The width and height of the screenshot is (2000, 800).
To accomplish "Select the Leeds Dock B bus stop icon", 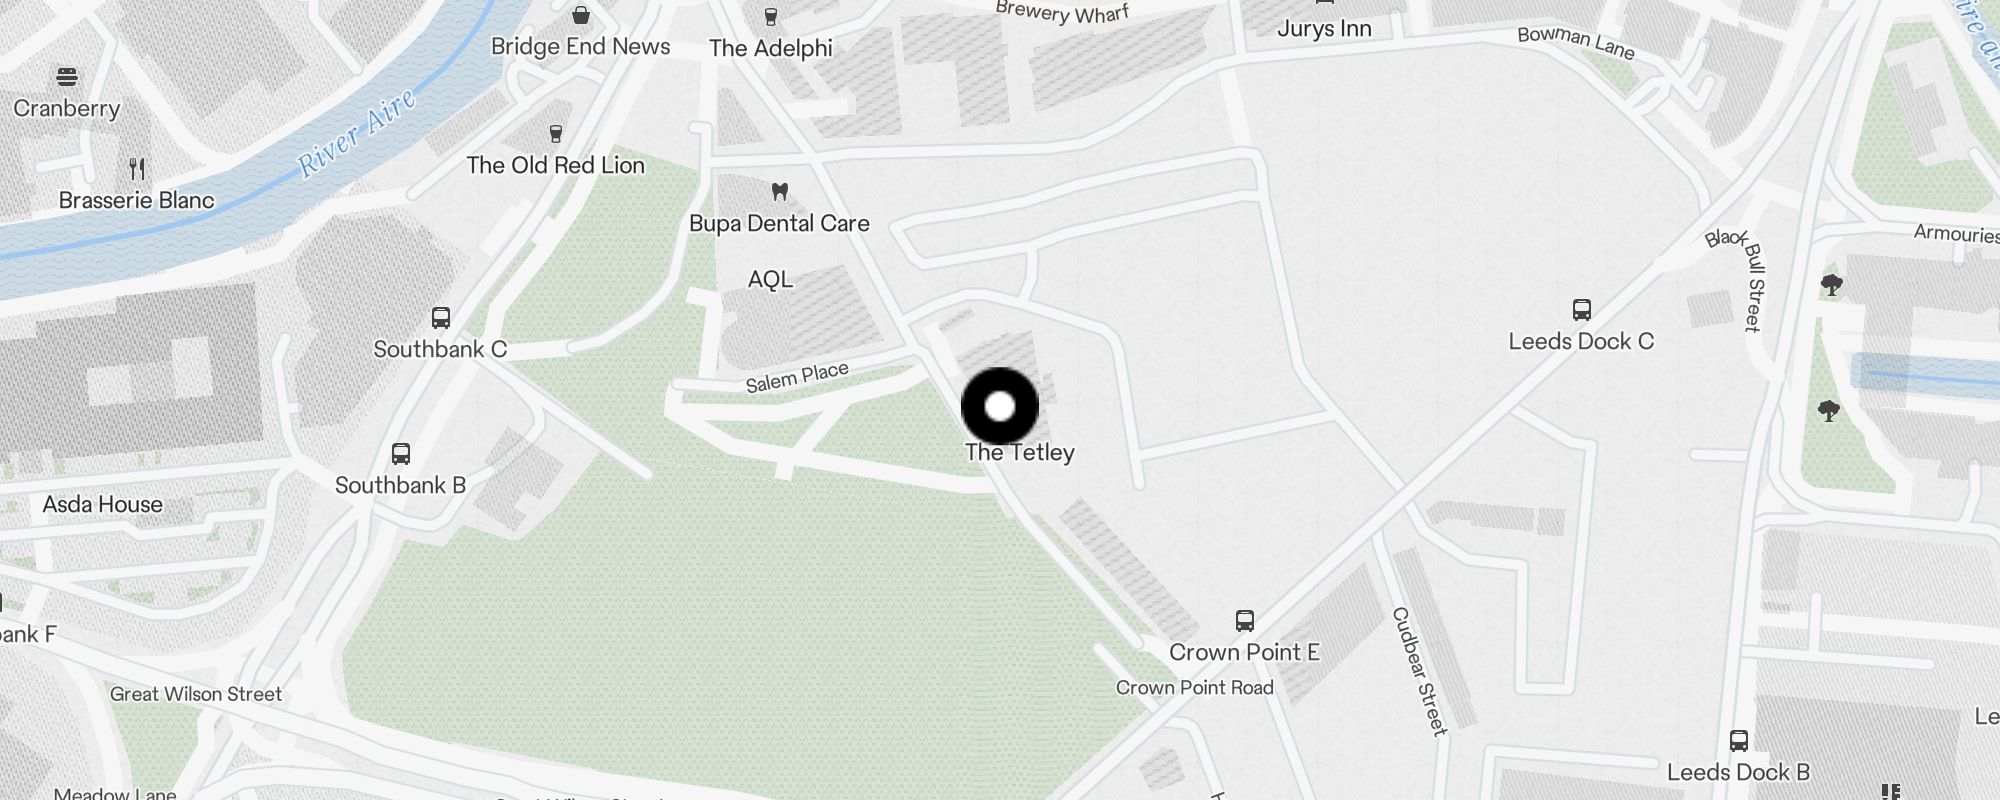I will click(x=1739, y=741).
